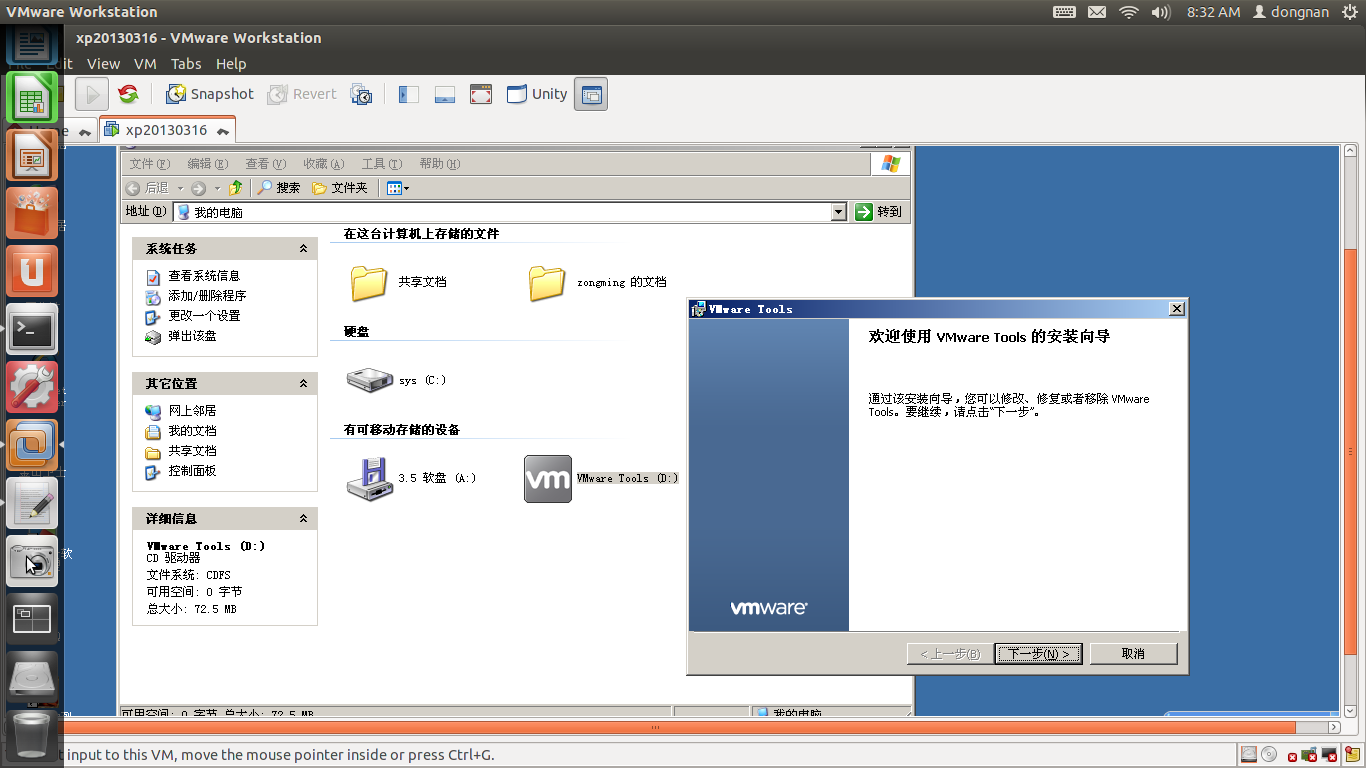Select the xp20130316 tab

point(167,130)
